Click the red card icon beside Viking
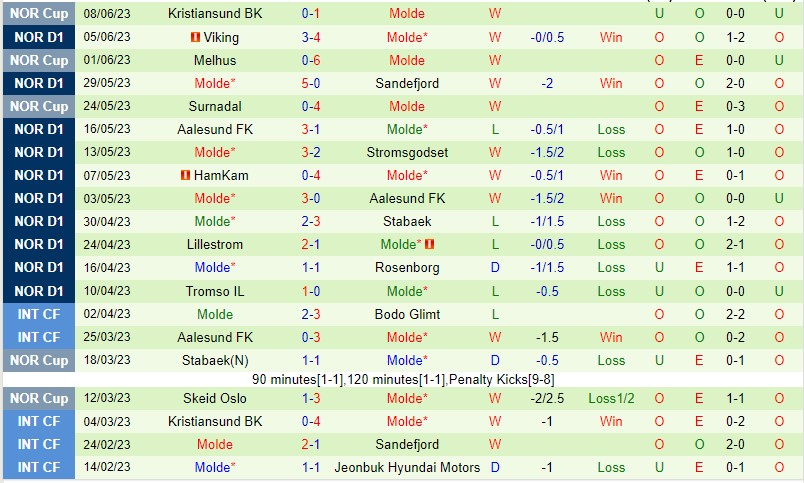This screenshot has width=804, height=483. pos(196,37)
